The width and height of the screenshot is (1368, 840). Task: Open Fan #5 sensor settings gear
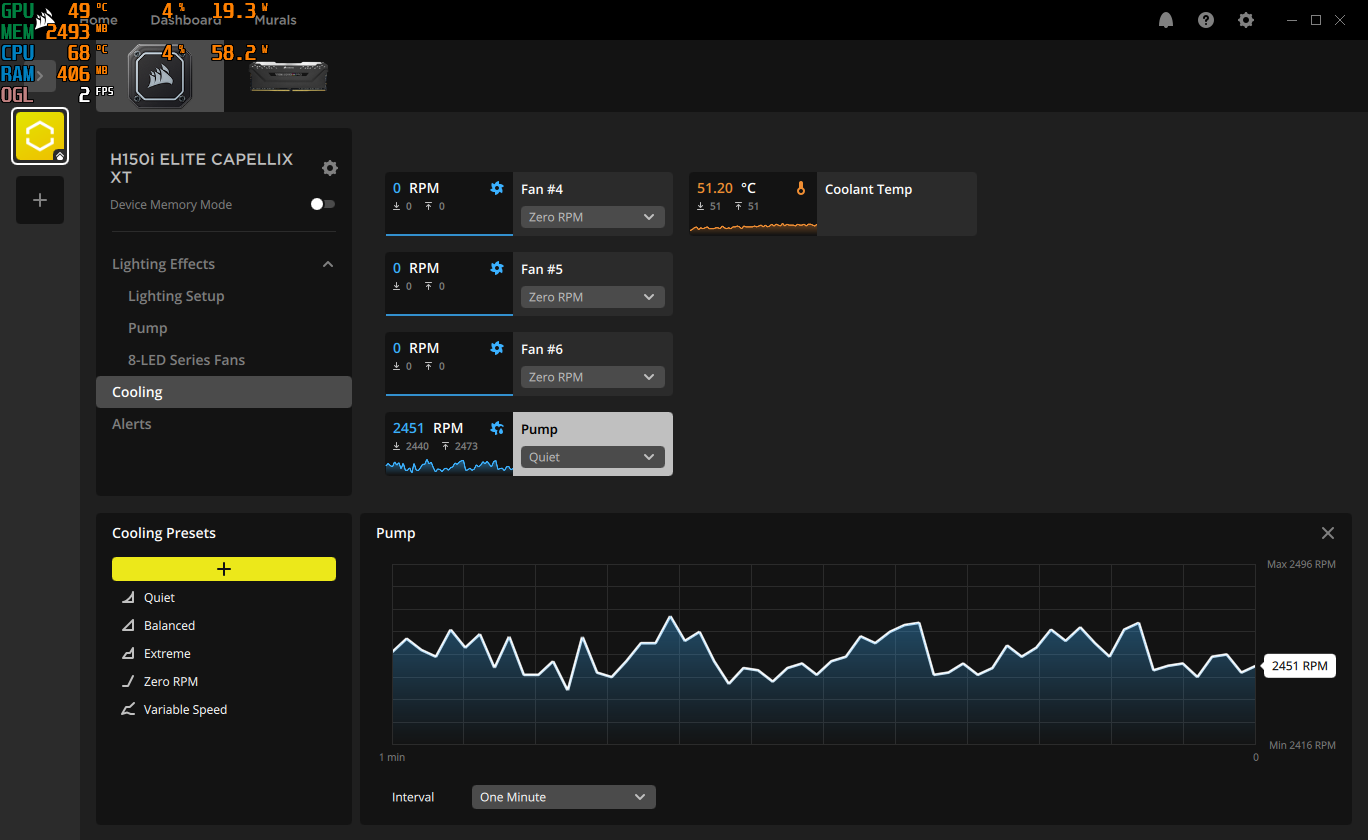pyautogui.click(x=497, y=268)
